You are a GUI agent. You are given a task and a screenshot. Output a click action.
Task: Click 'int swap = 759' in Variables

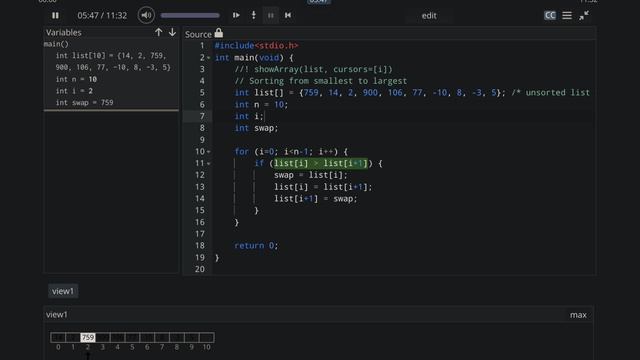(84, 102)
